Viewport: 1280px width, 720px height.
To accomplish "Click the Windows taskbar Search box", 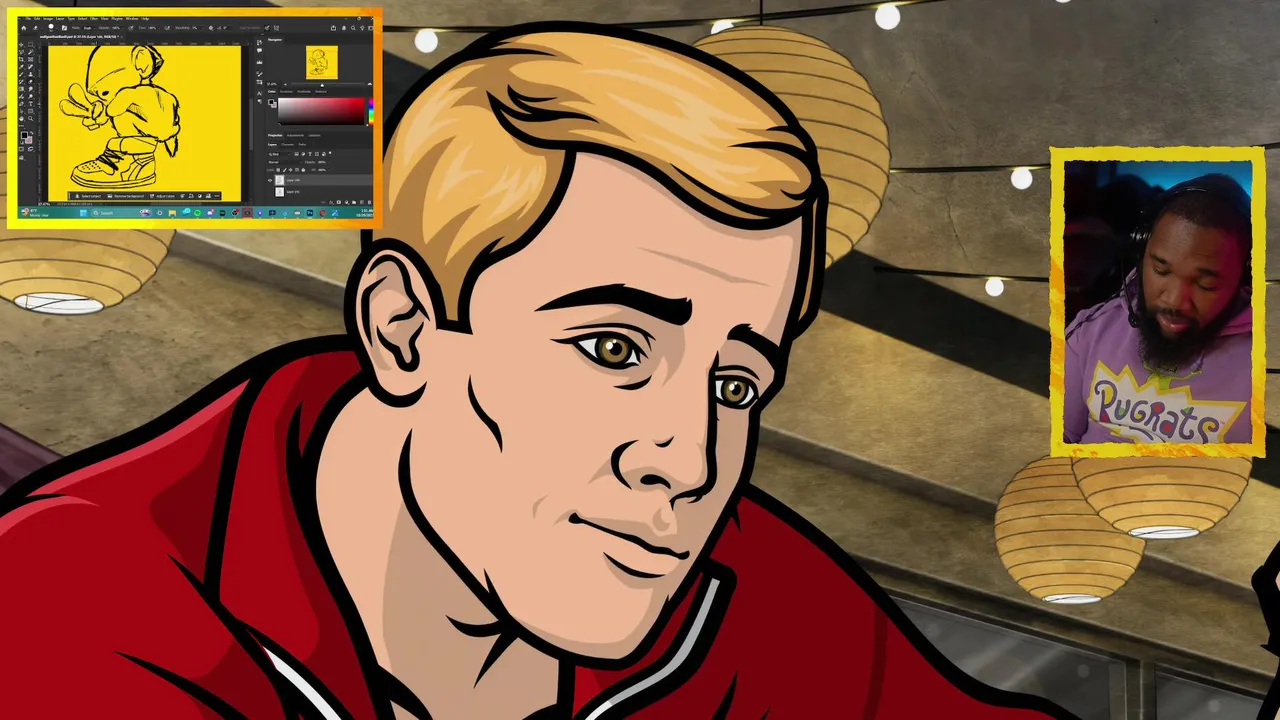I will click(116, 213).
